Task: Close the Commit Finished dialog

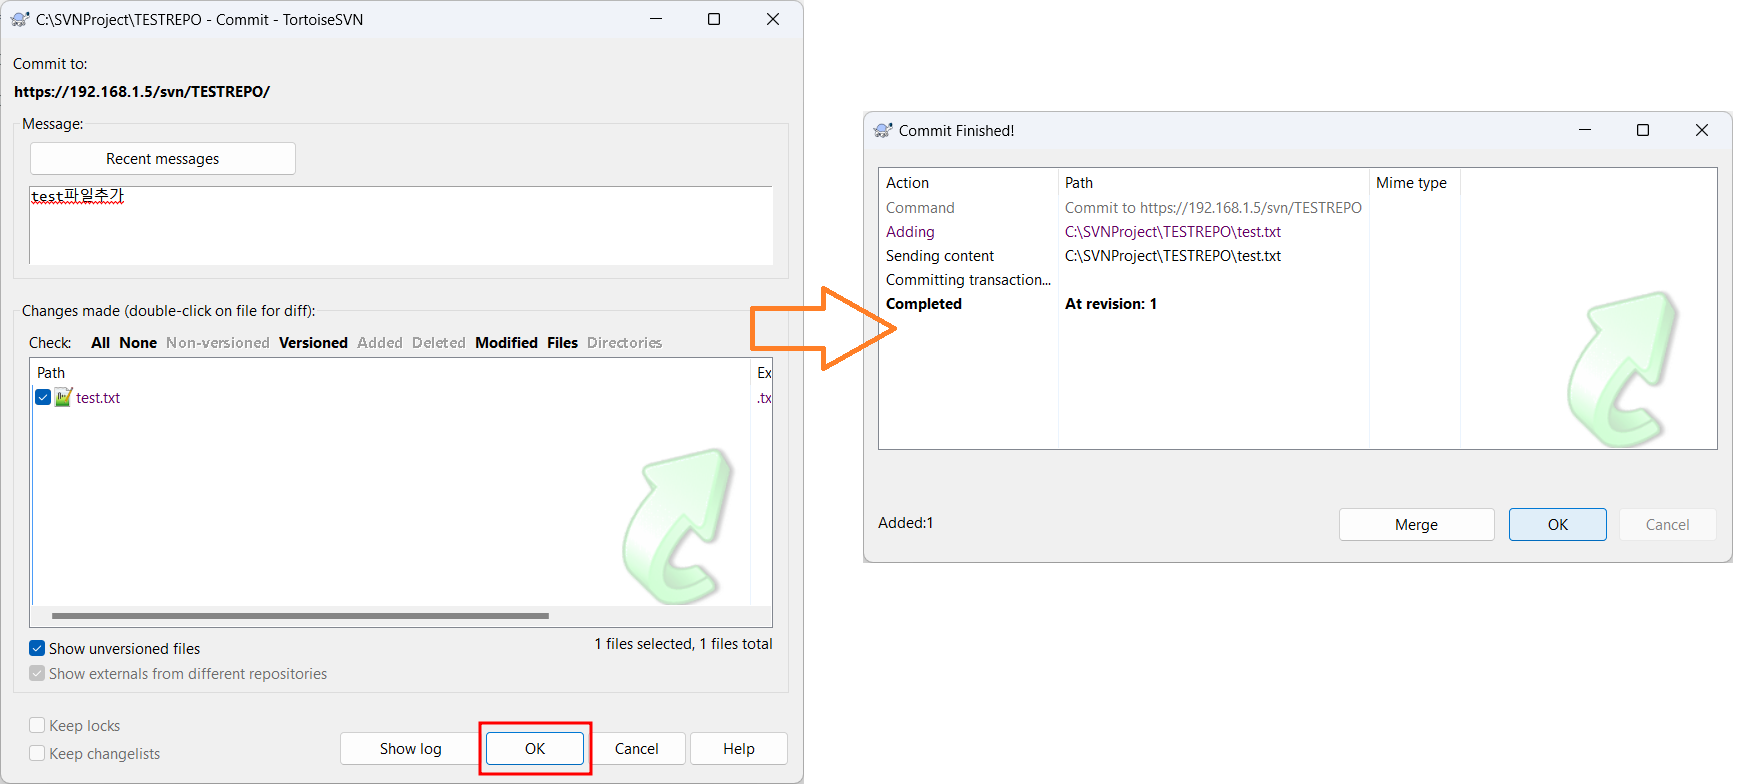Action: pos(1702,130)
